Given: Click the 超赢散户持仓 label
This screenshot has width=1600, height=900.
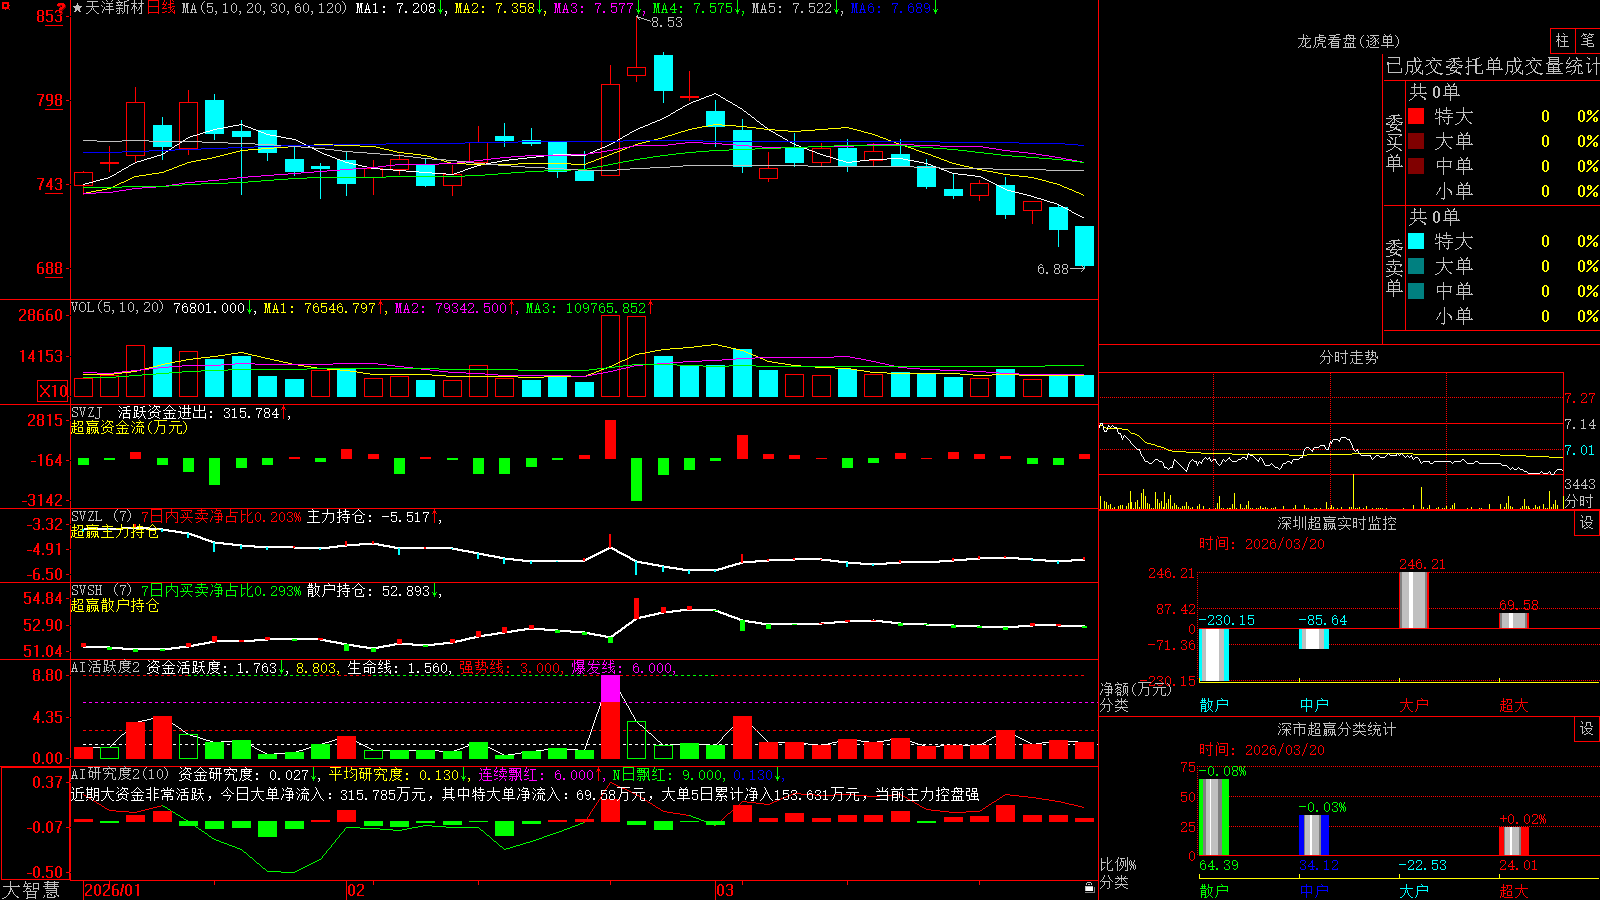Looking at the screenshot, I should 115,605.
